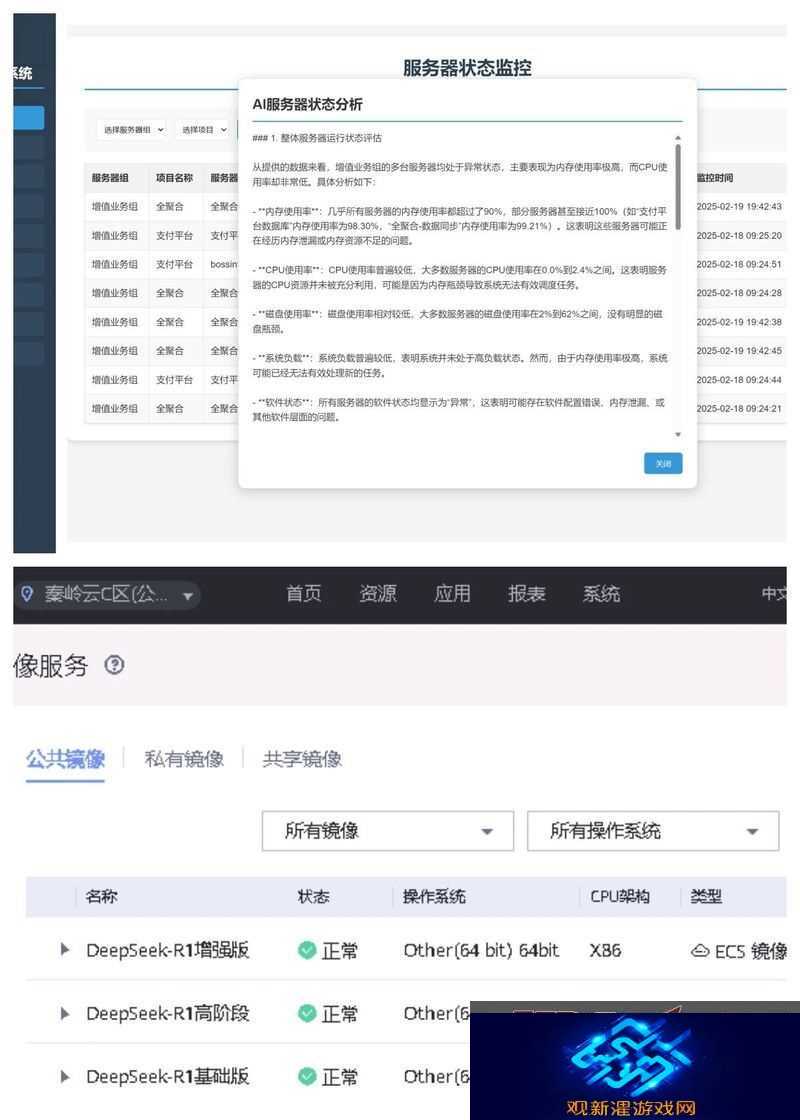The width and height of the screenshot is (800, 1120).
Task: Open the 所有操作系统 filter dropdown
Action: 653,831
